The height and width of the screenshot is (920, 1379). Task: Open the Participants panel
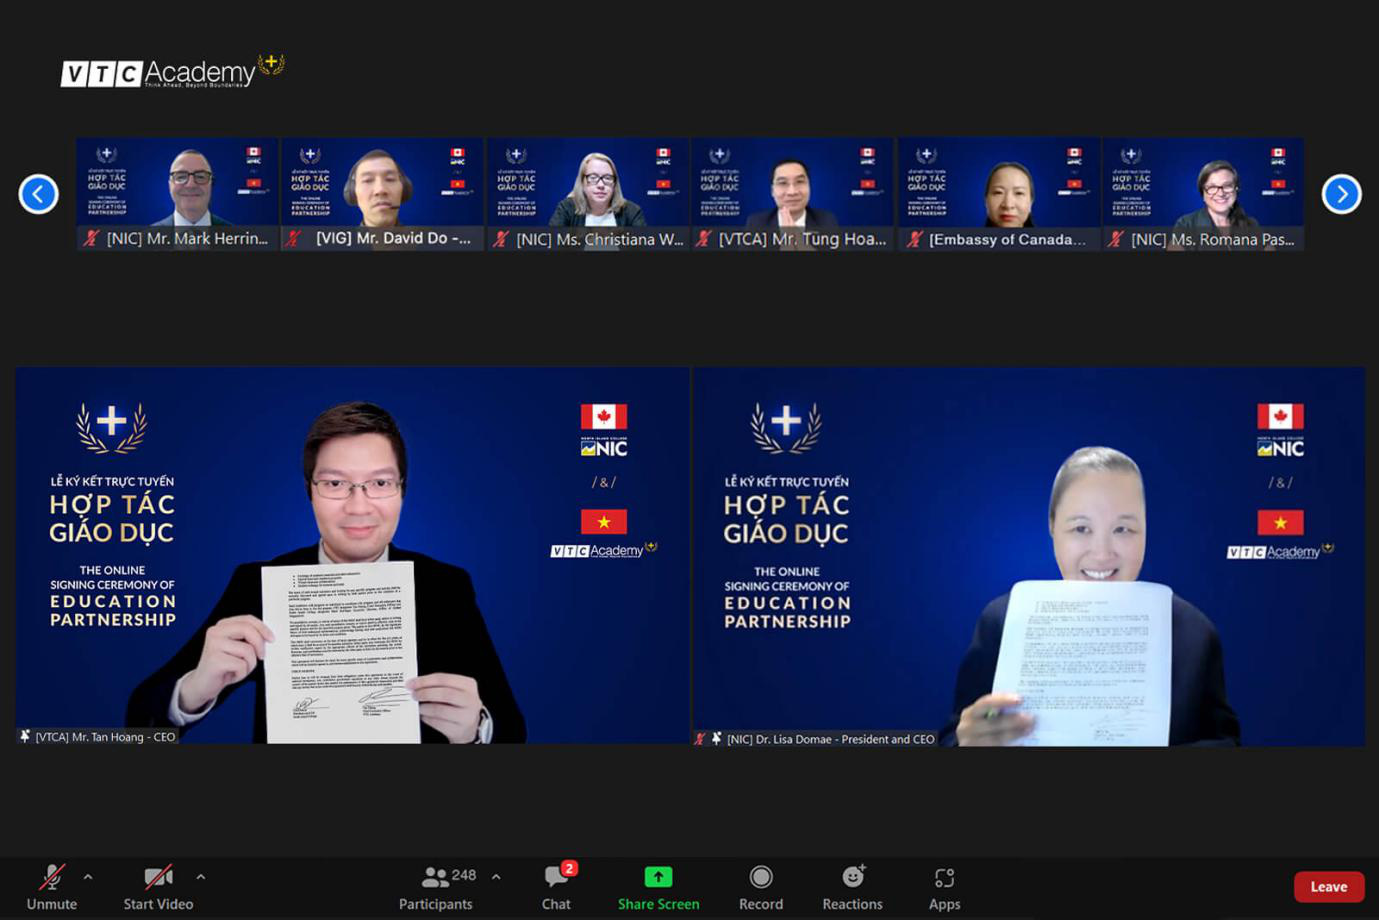click(435, 886)
